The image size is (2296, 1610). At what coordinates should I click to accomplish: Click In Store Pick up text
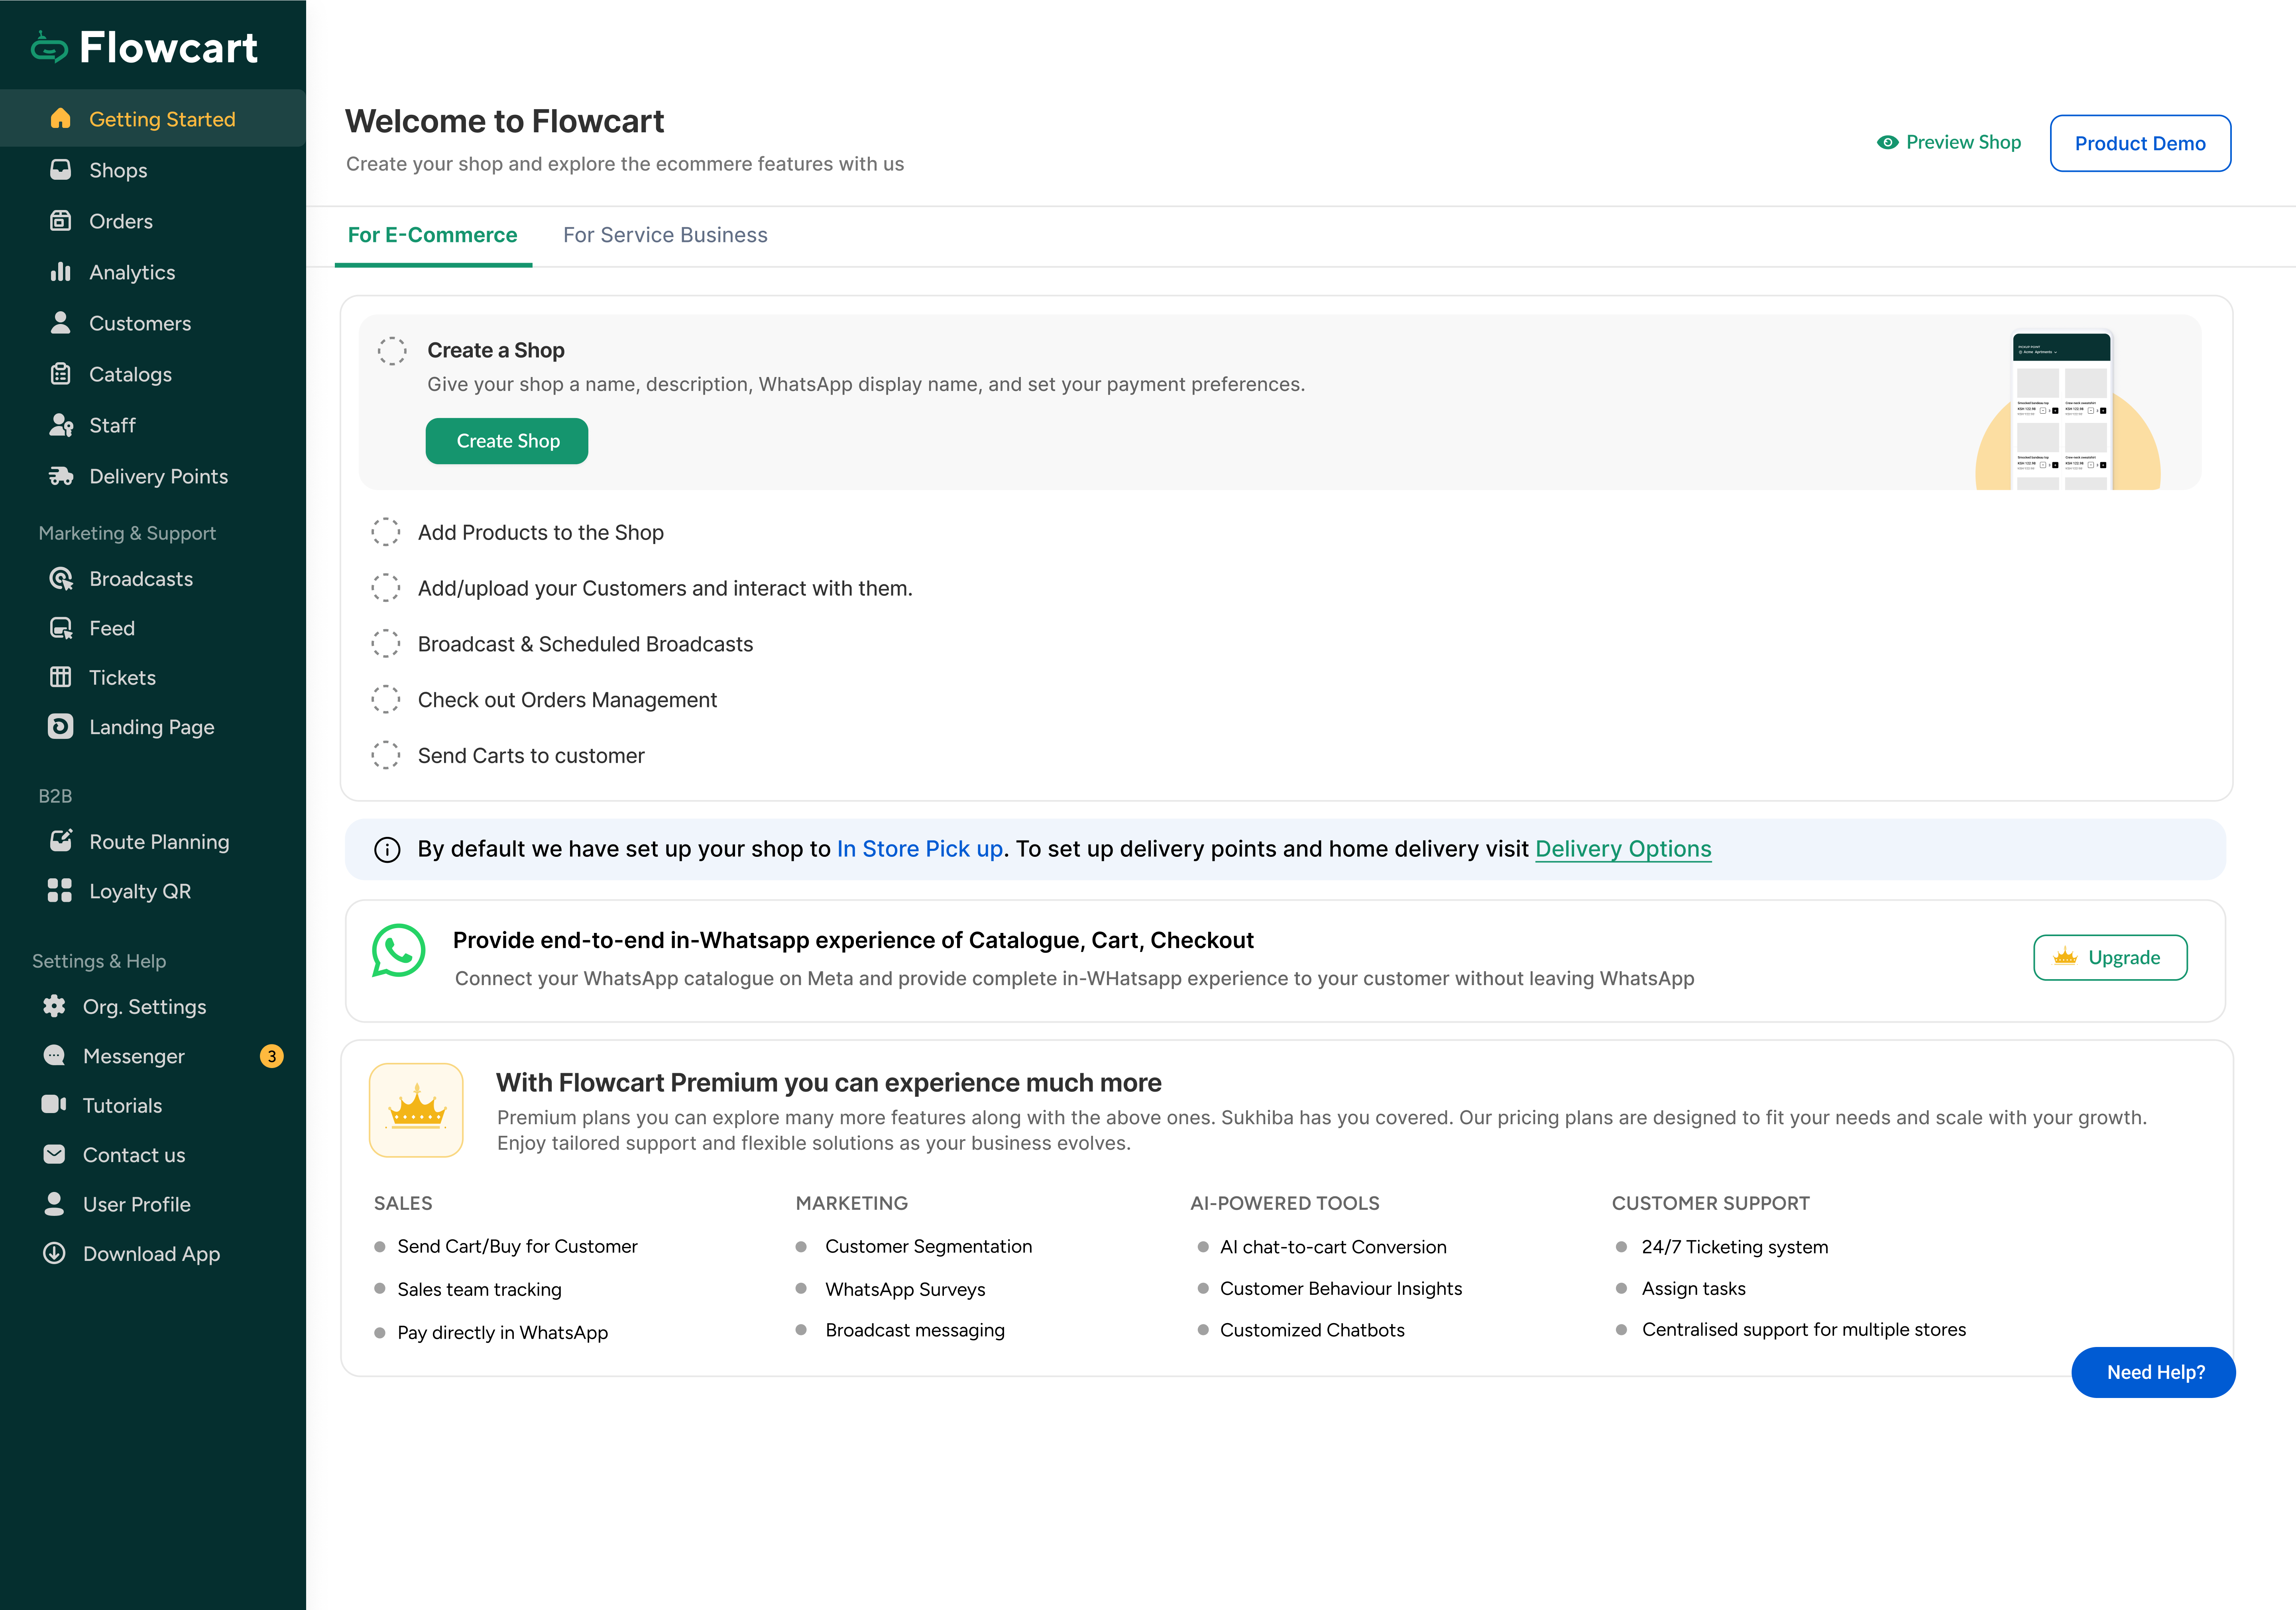[x=920, y=849]
